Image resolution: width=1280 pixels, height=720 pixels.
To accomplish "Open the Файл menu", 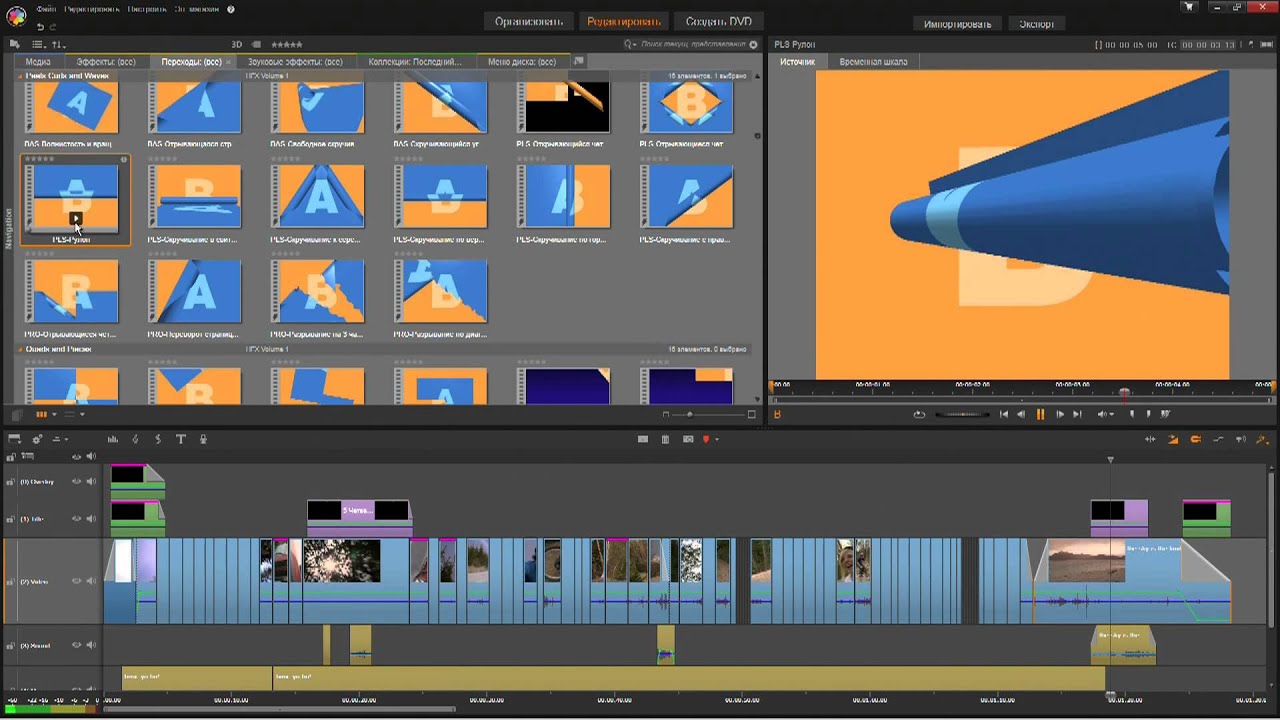I will pos(46,9).
